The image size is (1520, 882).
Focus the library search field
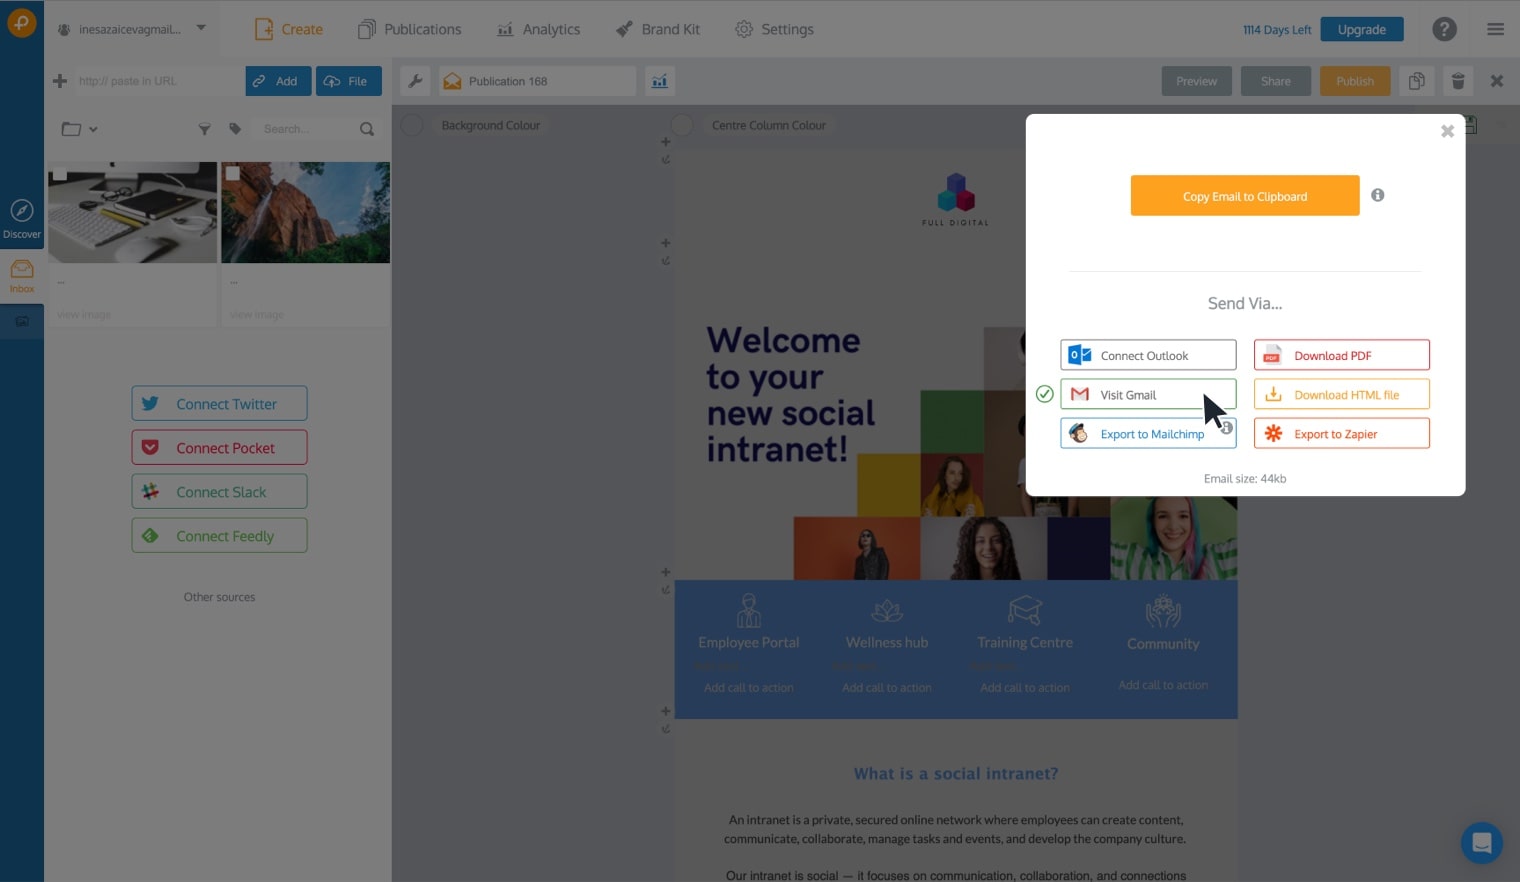click(305, 129)
